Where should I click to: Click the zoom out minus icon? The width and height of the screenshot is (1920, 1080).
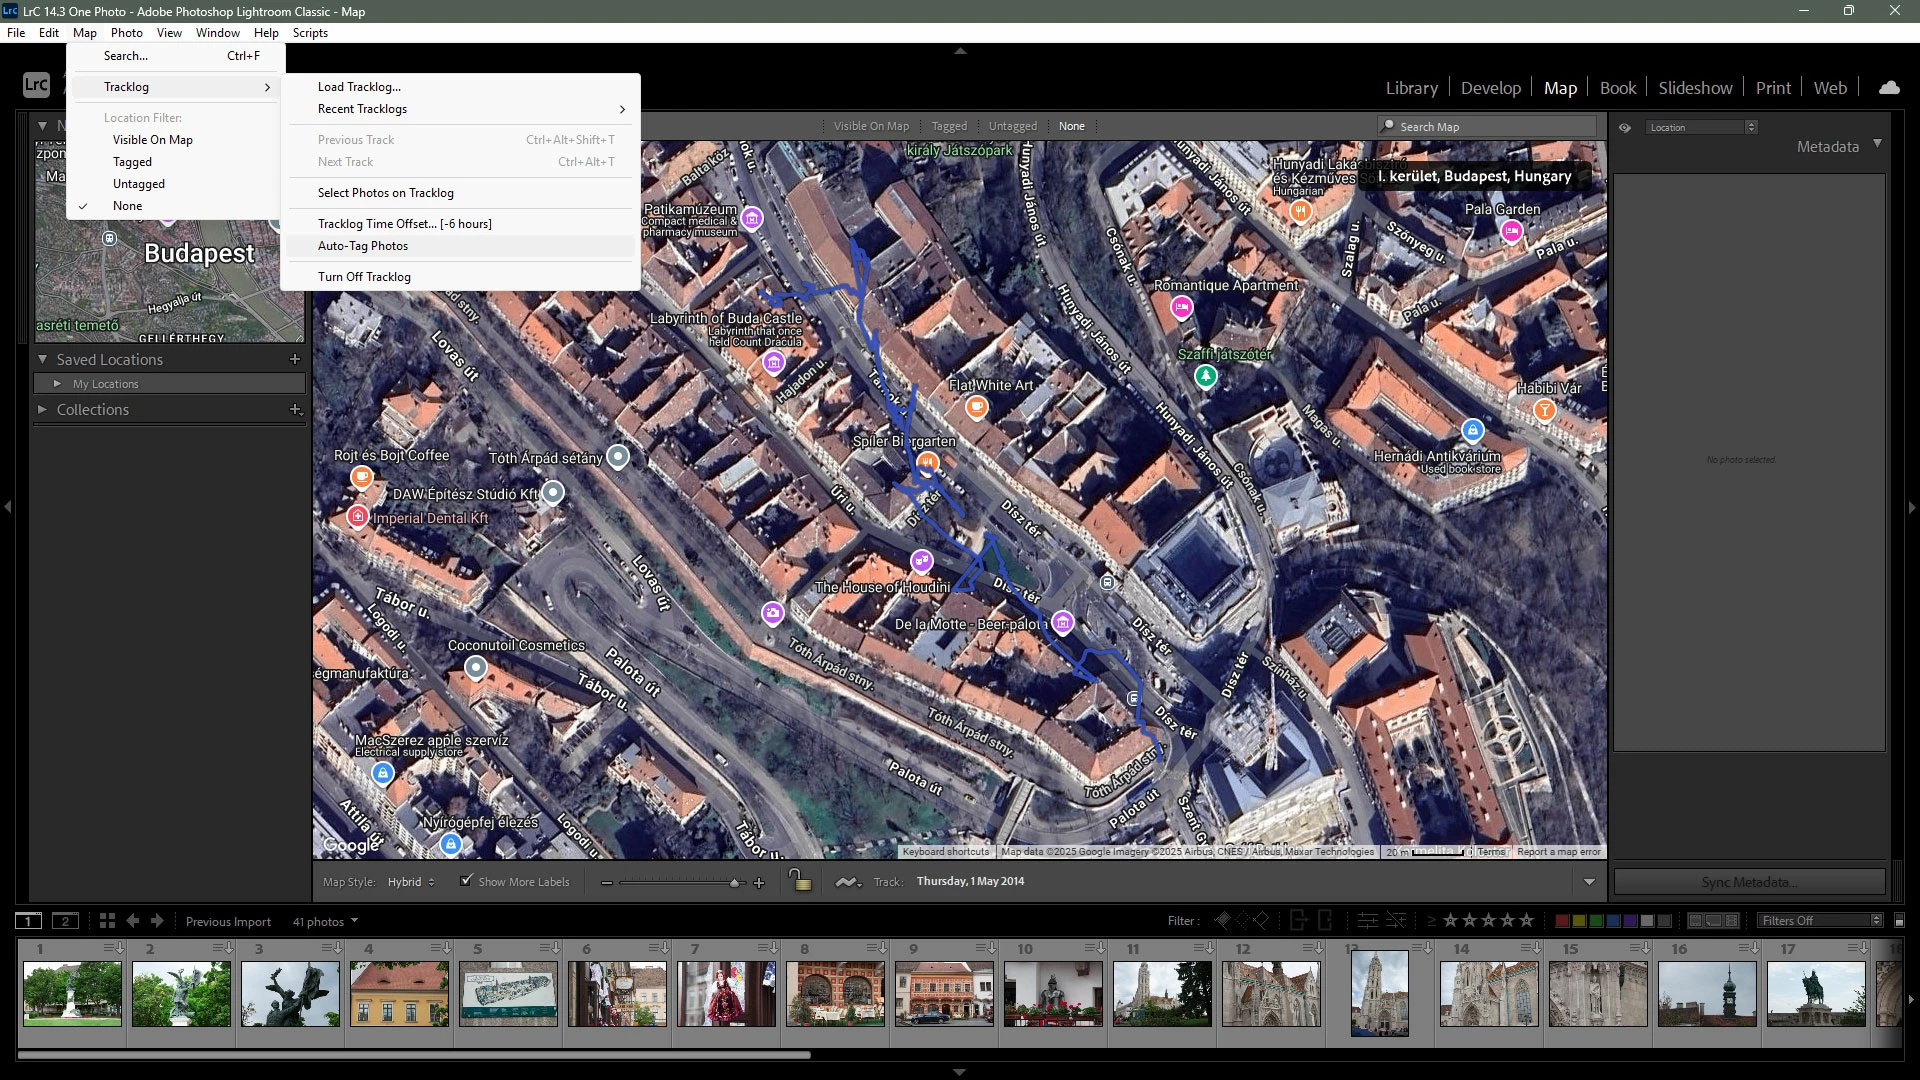[x=606, y=882]
